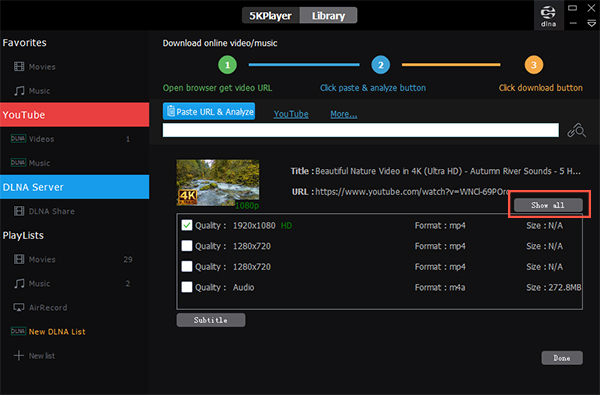Screen dimensions: 600x395
Task: Click 'Format : m4a' text
Action: pos(440,287)
